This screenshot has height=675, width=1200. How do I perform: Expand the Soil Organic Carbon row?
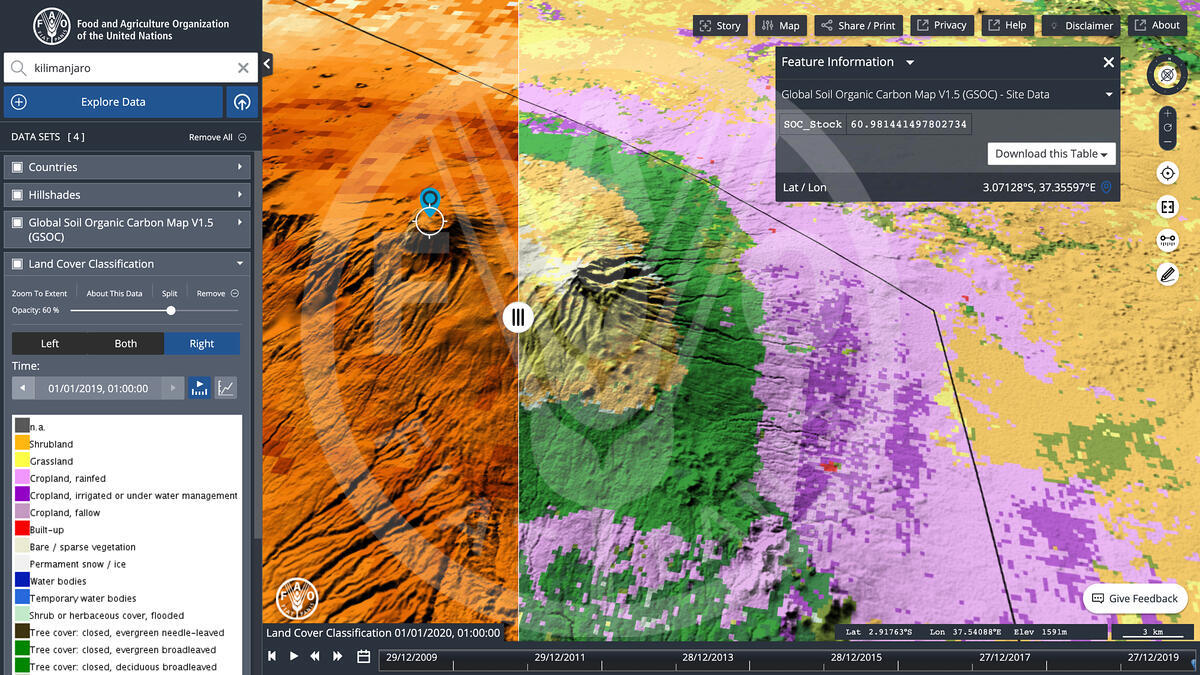coord(240,223)
